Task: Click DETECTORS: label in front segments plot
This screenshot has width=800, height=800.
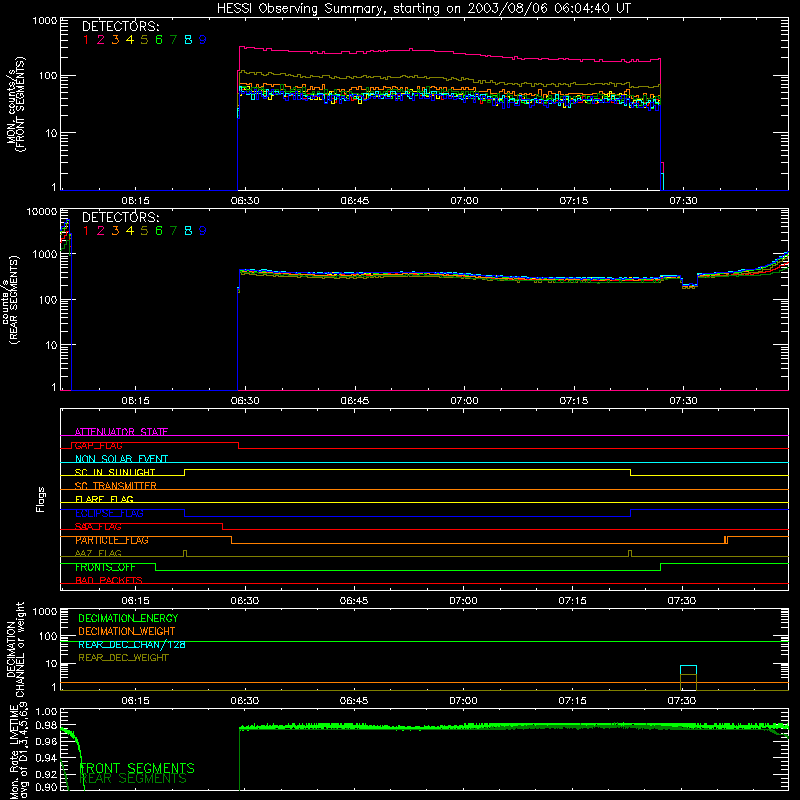Action: point(120,27)
